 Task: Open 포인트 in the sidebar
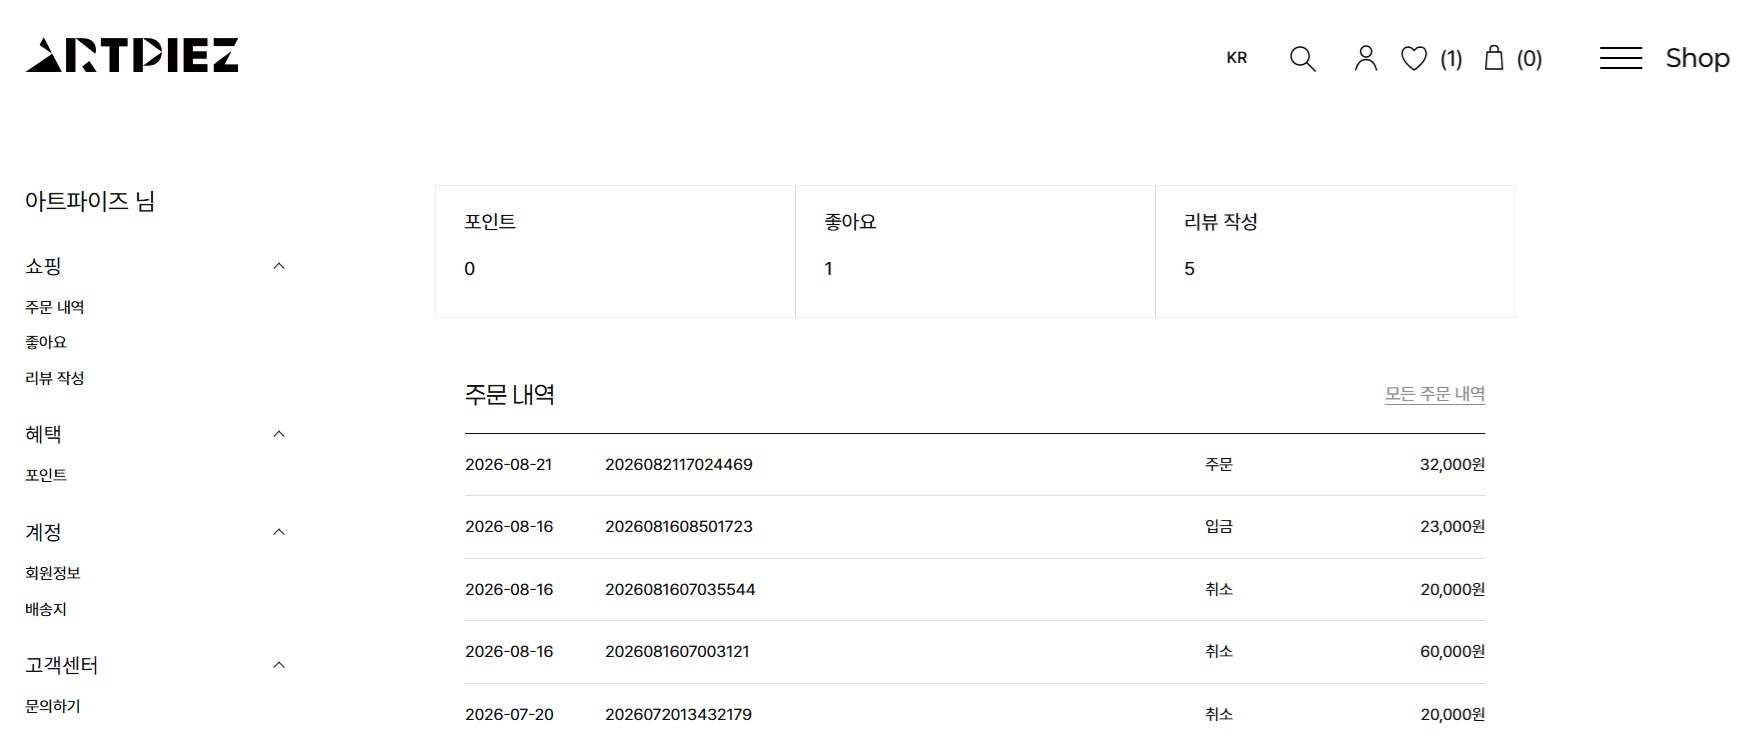pyautogui.click(x=46, y=475)
